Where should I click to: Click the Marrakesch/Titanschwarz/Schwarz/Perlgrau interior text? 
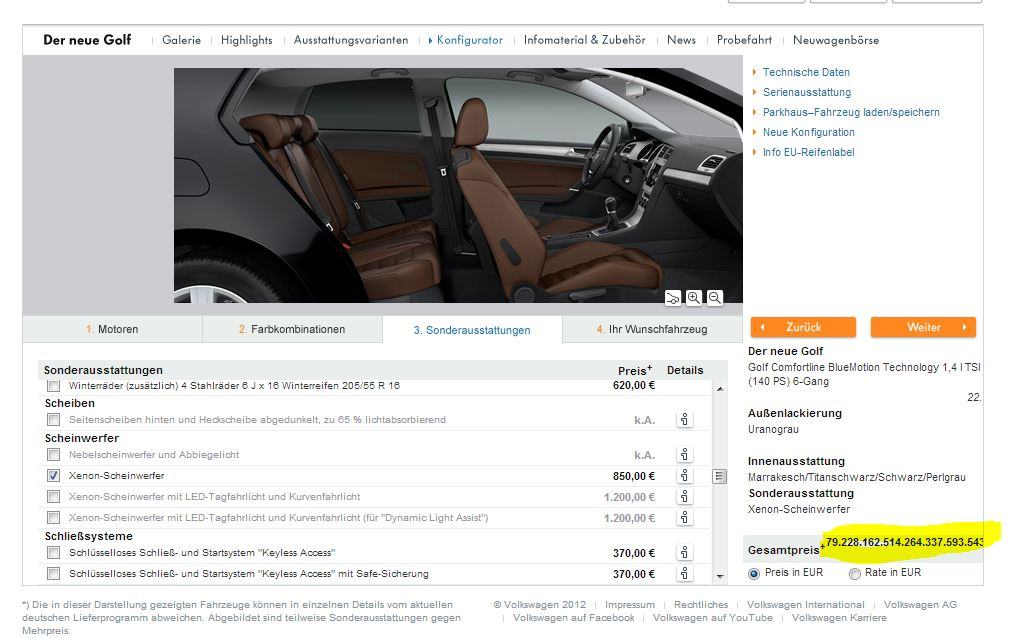pos(857,477)
